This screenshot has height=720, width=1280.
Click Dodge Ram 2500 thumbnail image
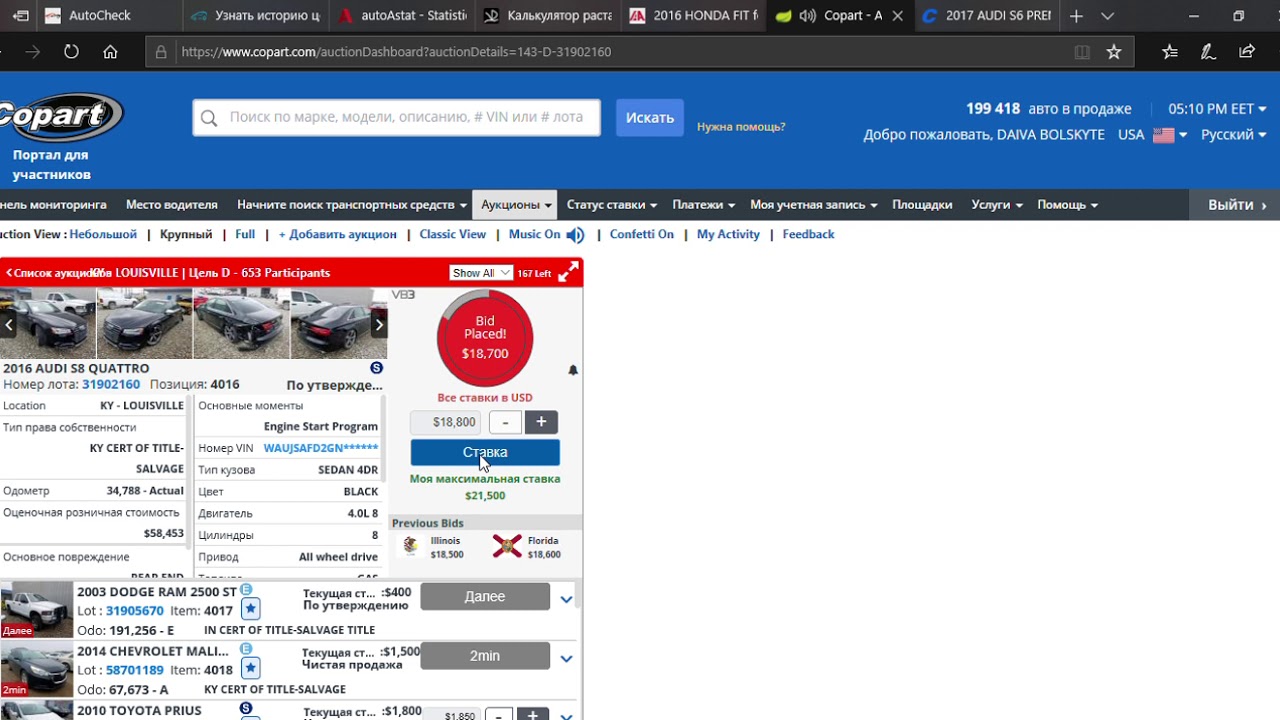pyautogui.click(x=37, y=609)
